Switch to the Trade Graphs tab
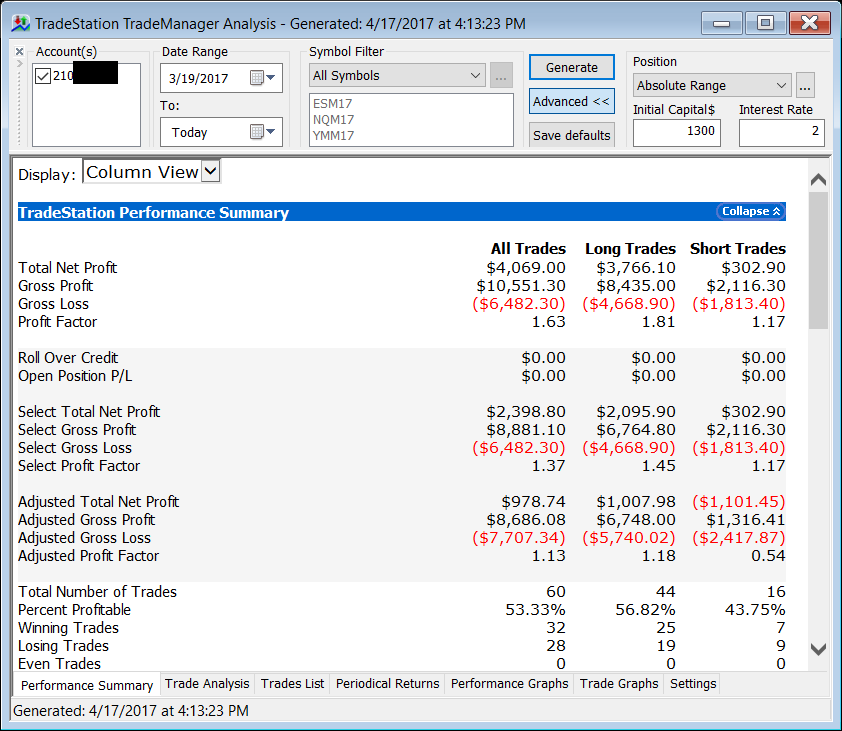Image resolution: width=842 pixels, height=731 pixels. [619, 683]
